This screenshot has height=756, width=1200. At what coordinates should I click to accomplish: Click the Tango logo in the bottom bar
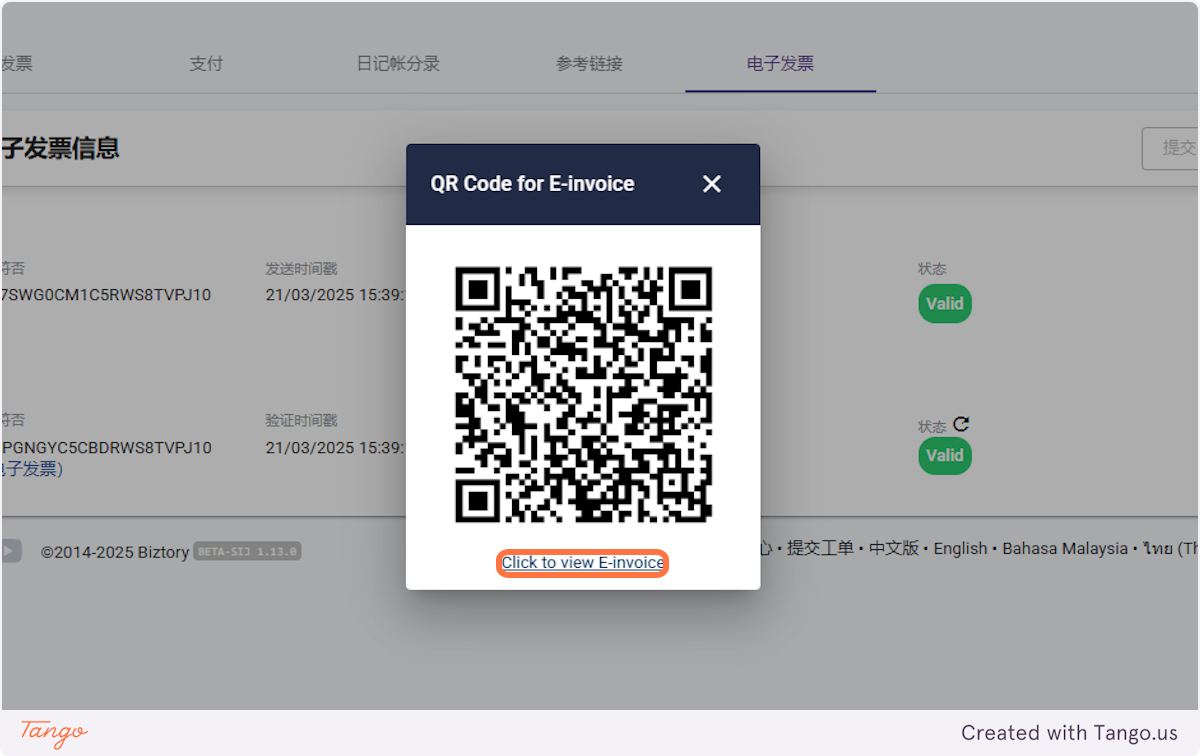pyautogui.click(x=54, y=733)
